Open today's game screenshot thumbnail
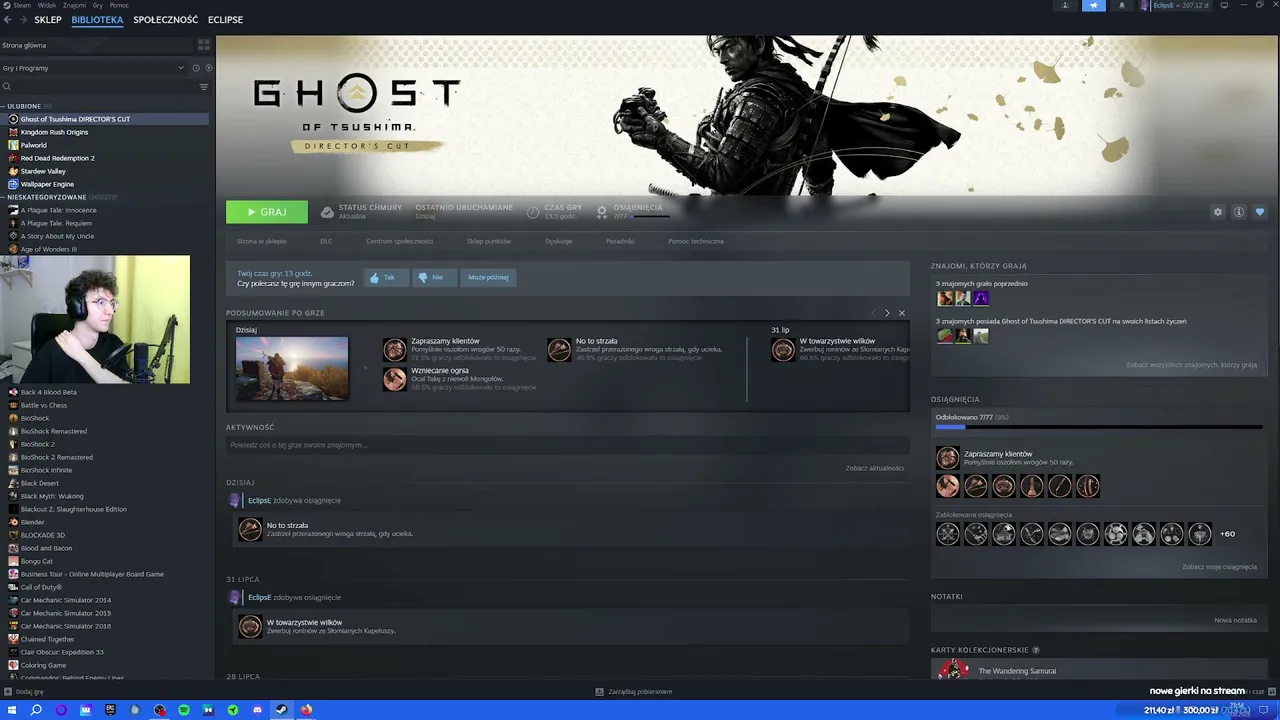This screenshot has height=720, width=1280. [x=292, y=368]
